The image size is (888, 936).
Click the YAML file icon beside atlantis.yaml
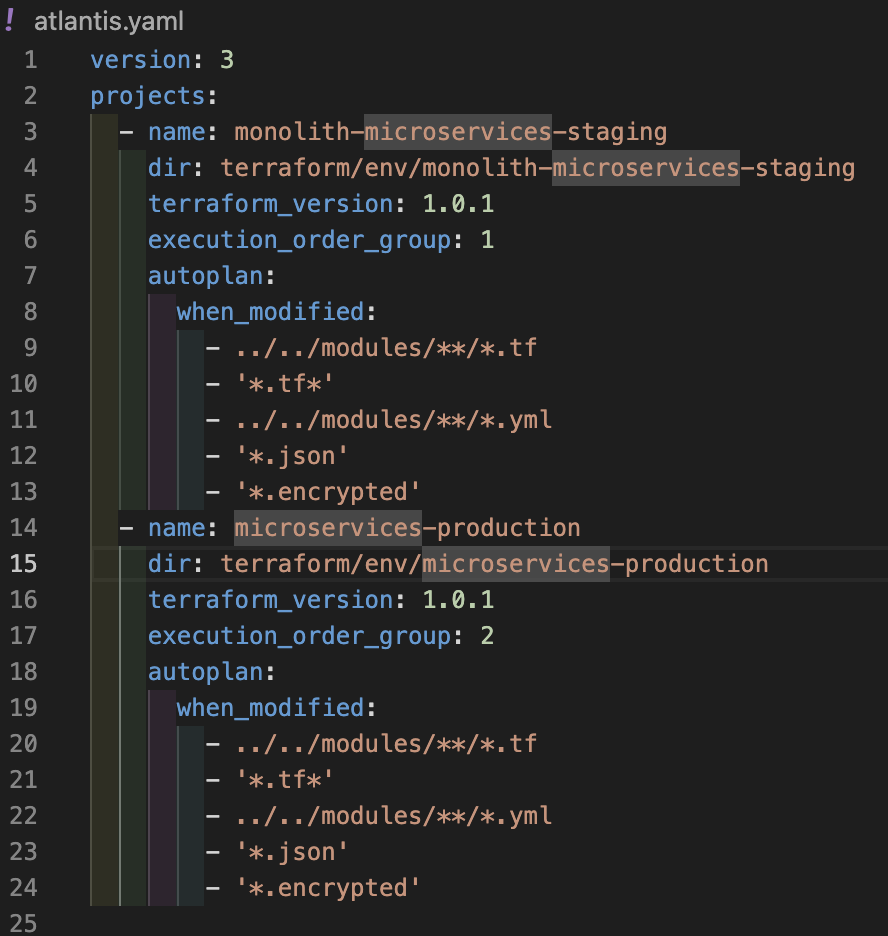click(x=9, y=20)
